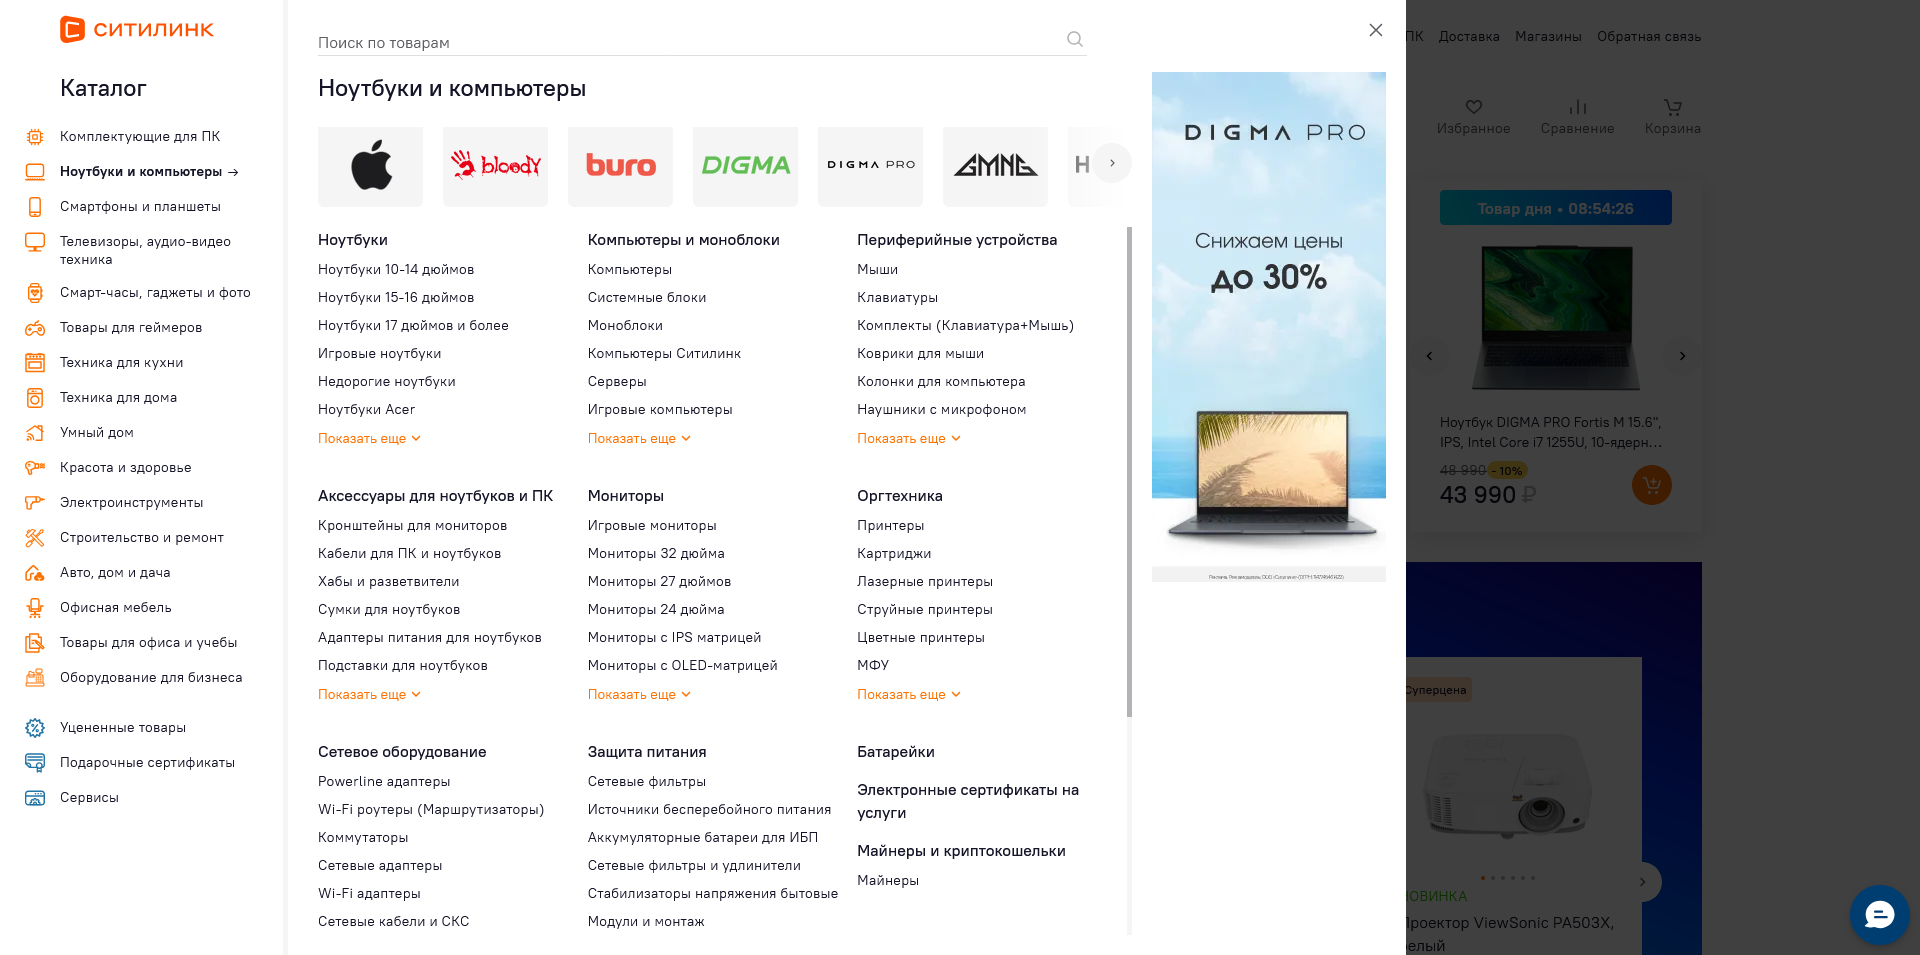Image resolution: width=1920 pixels, height=955 pixels.
Task: Open Уцененные товары section
Action: (x=123, y=728)
